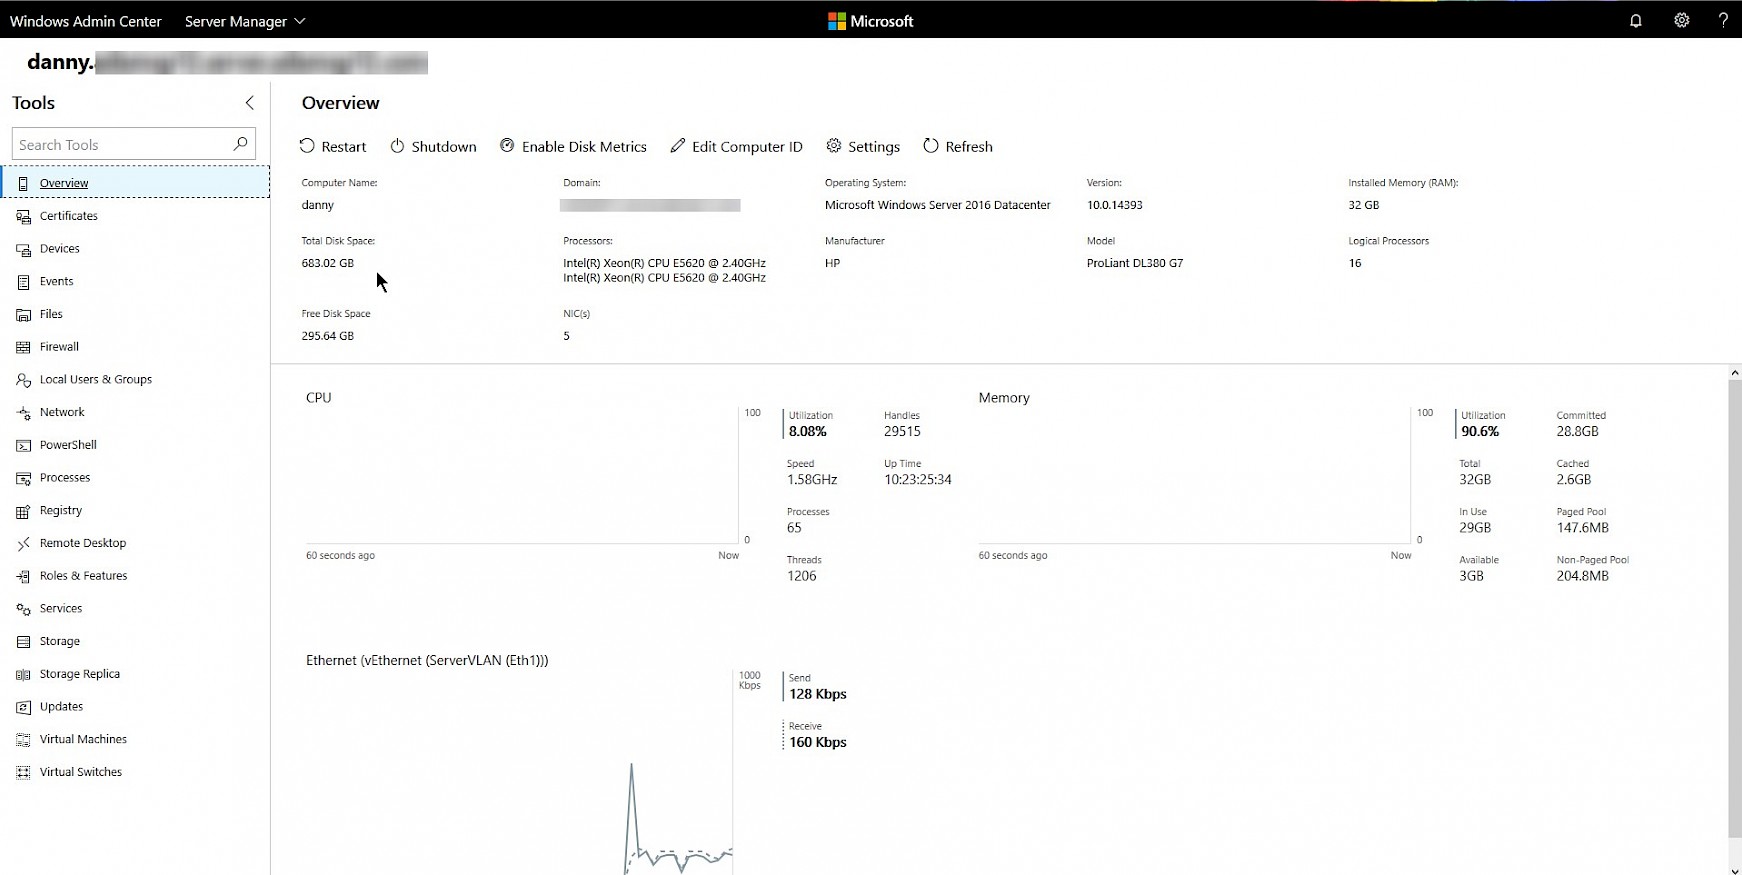Open the help question mark icon

coord(1723,21)
